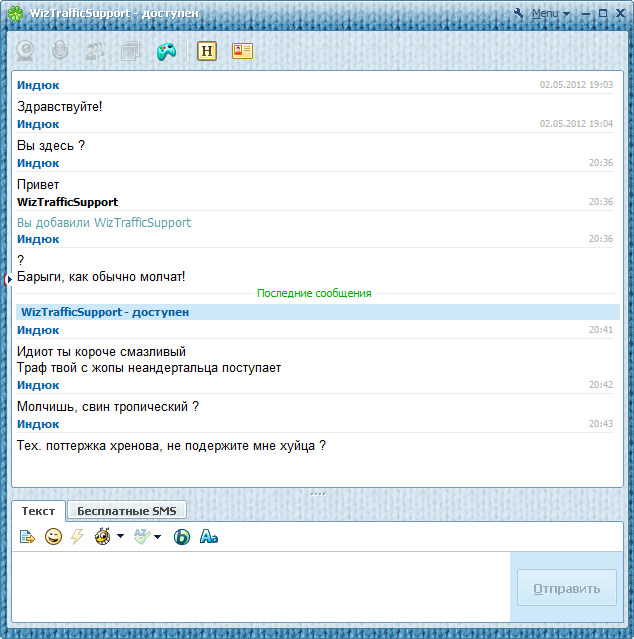Open message history with the H icon
Screen dimensions: 634x639
pyautogui.click(x=207, y=51)
